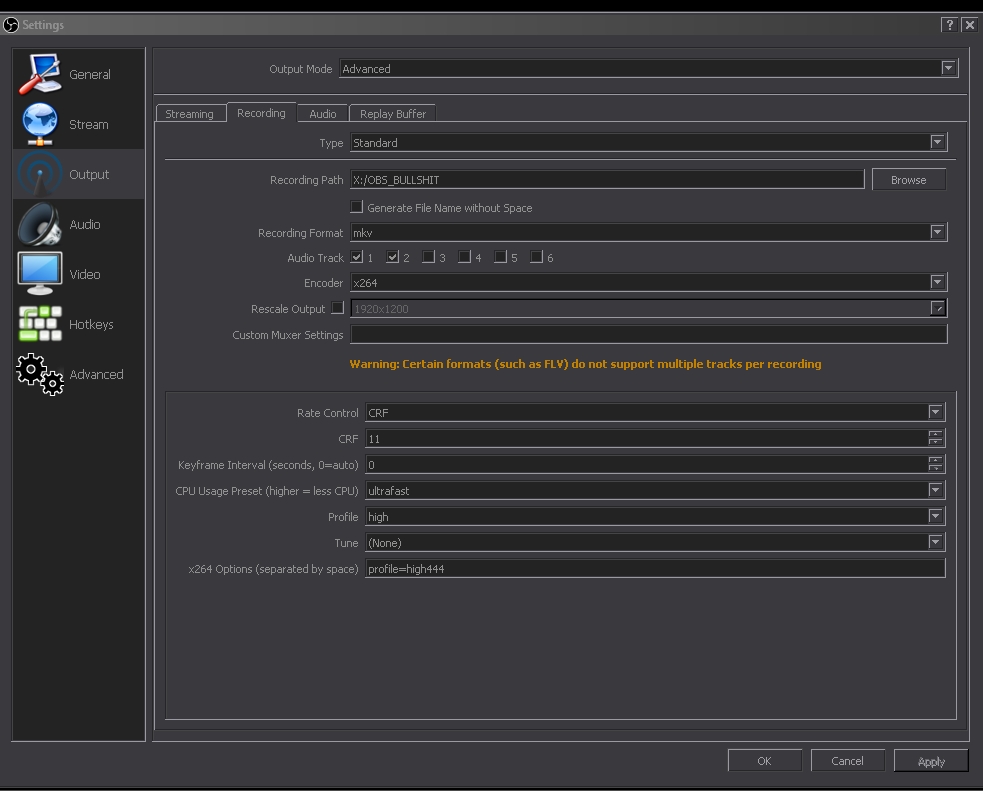This screenshot has width=983, height=791.
Task: Enable Generate File Name without Space
Action: 357,207
